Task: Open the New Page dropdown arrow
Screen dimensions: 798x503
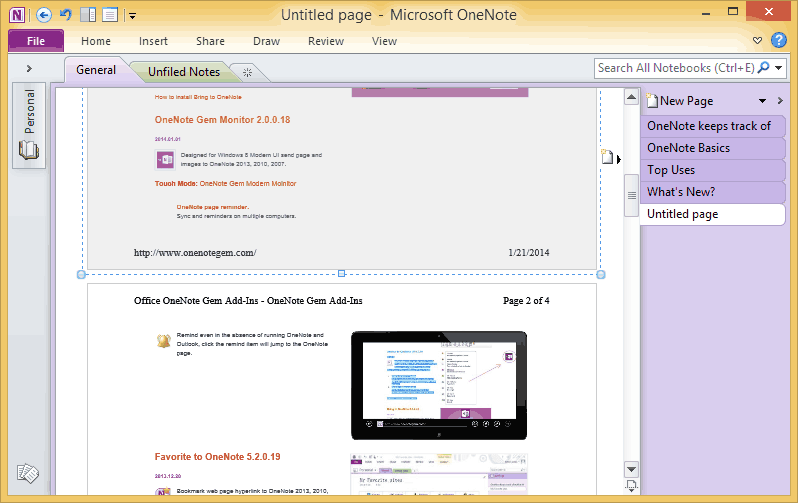Action: click(x=762, y=101)
